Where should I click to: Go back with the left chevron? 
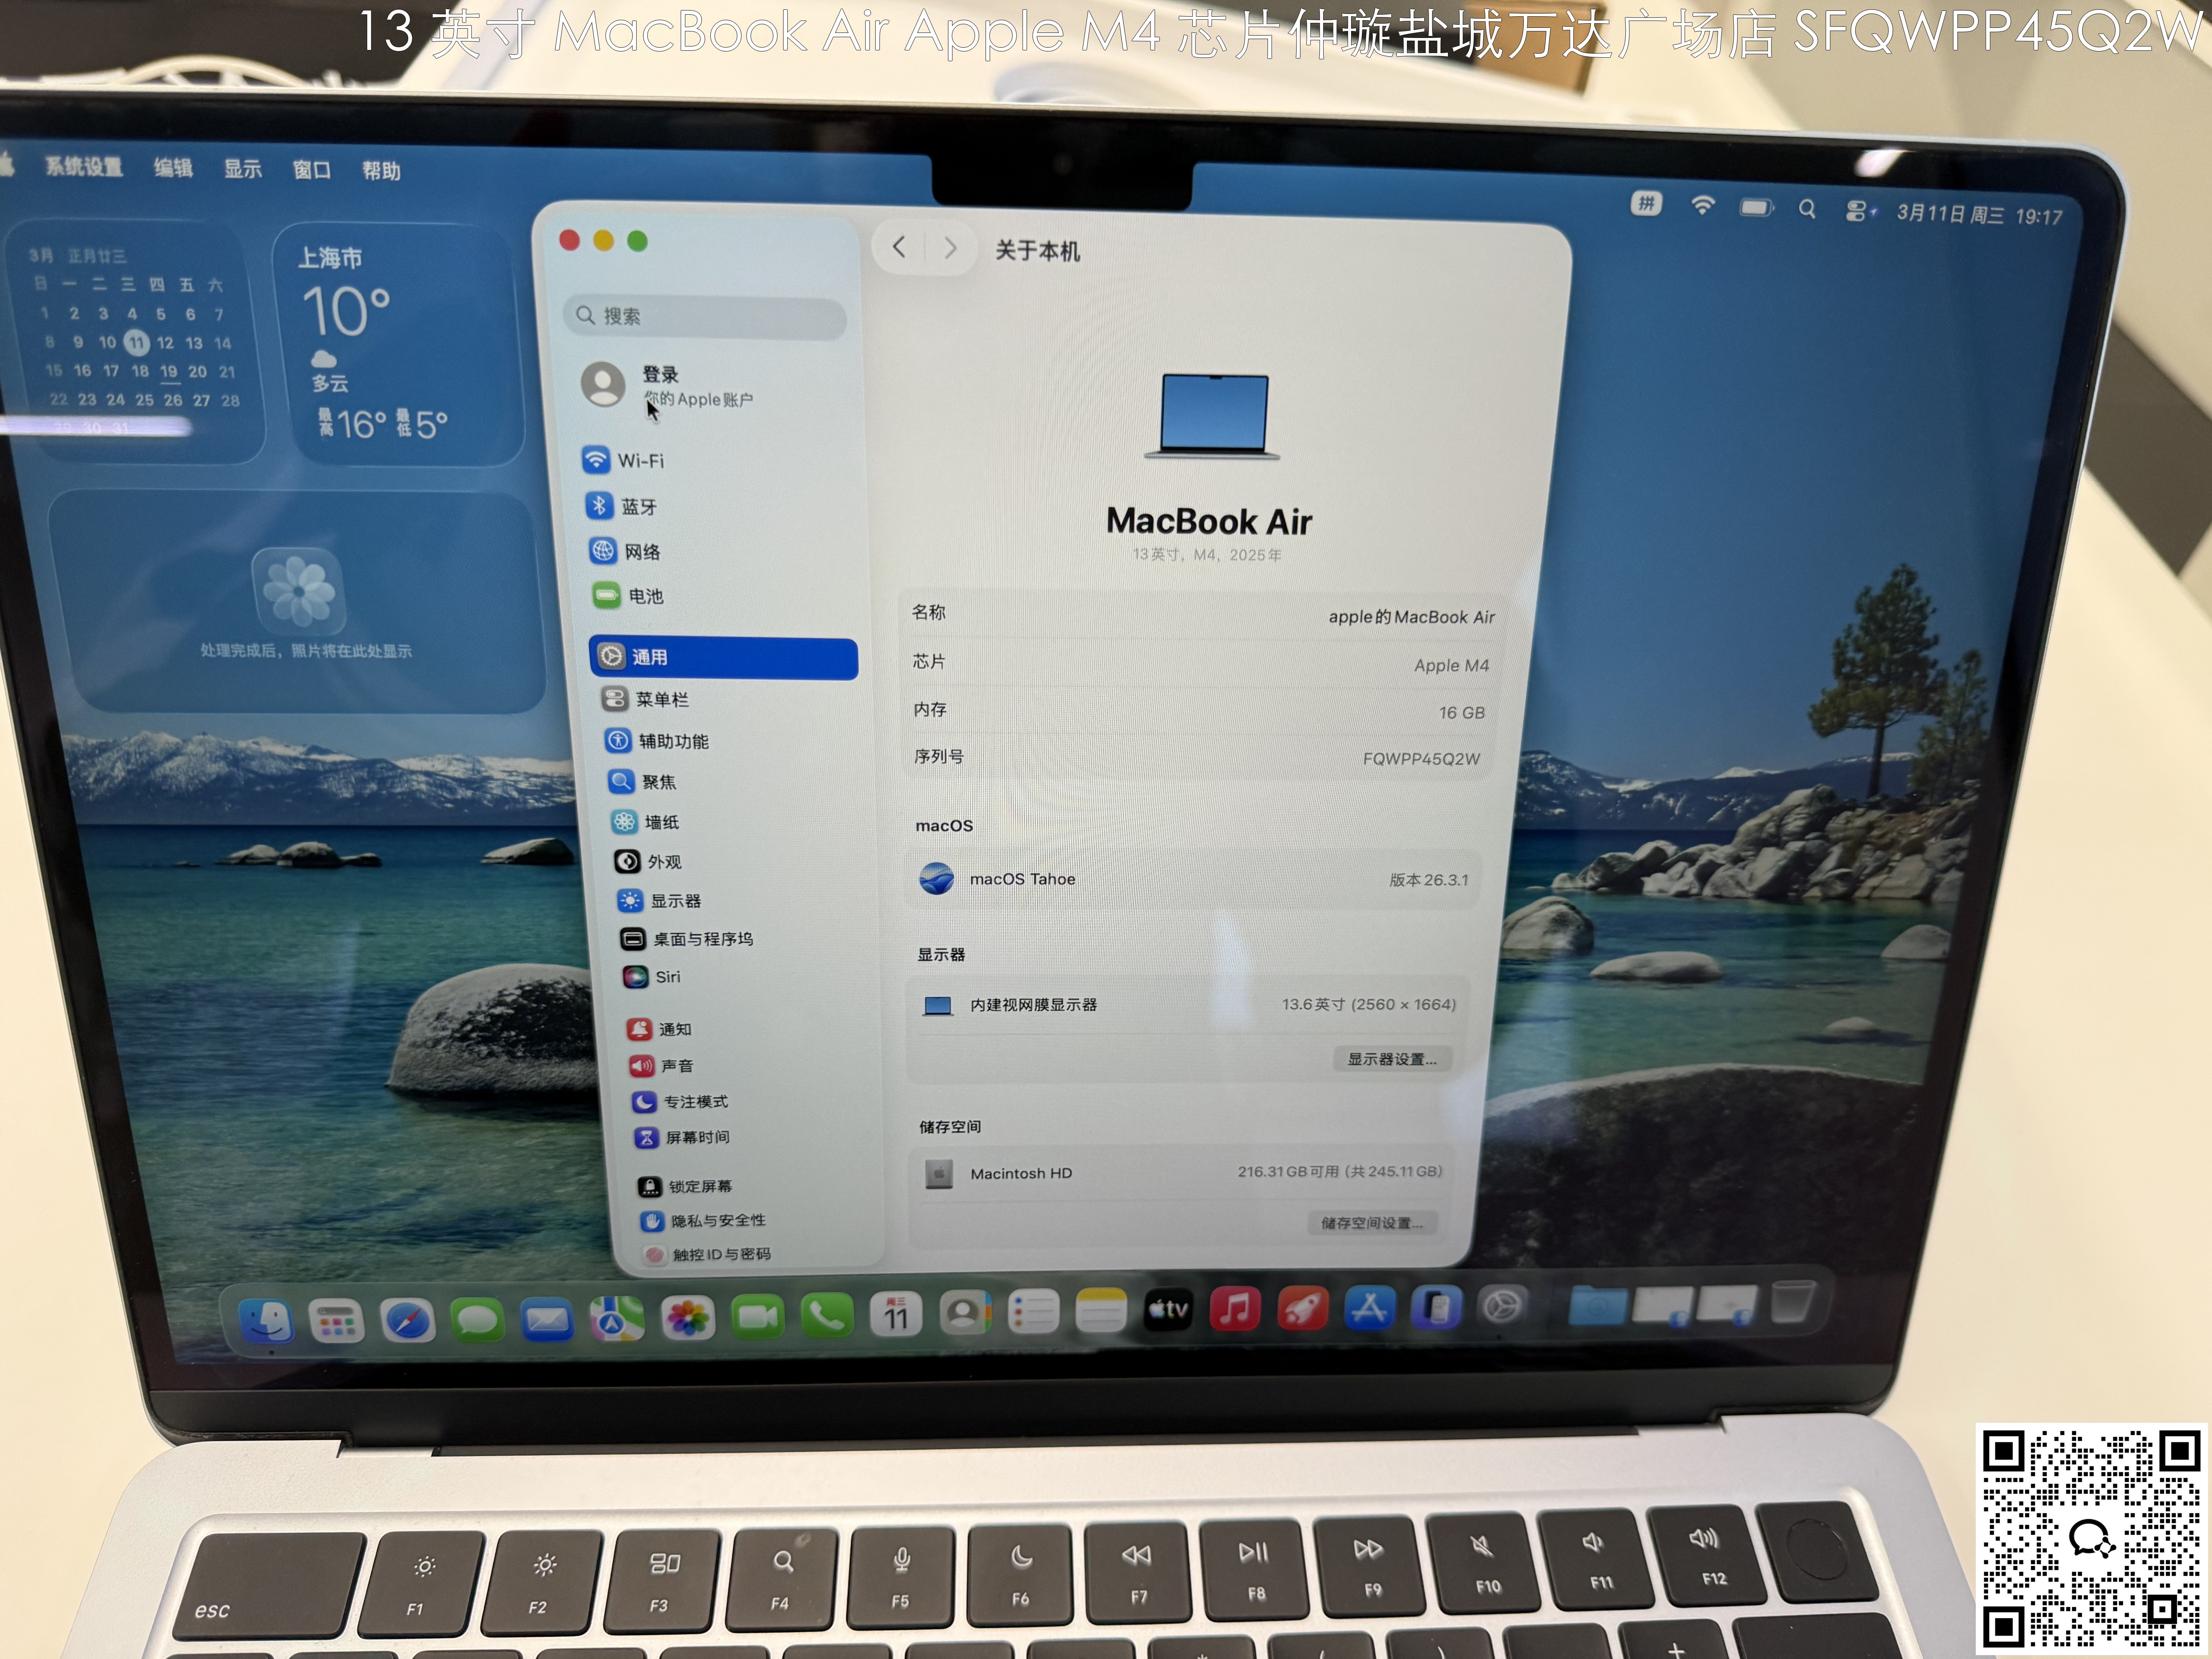(x=899, y=247)
